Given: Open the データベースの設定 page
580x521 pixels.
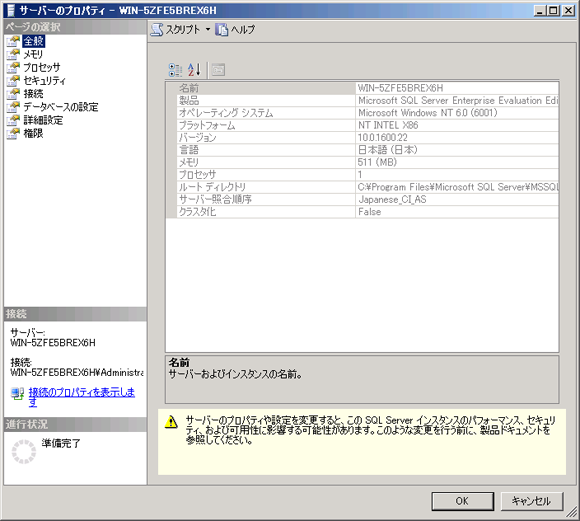Looking at the screenshot, I should pyautogui.click(x=61, y=107).
